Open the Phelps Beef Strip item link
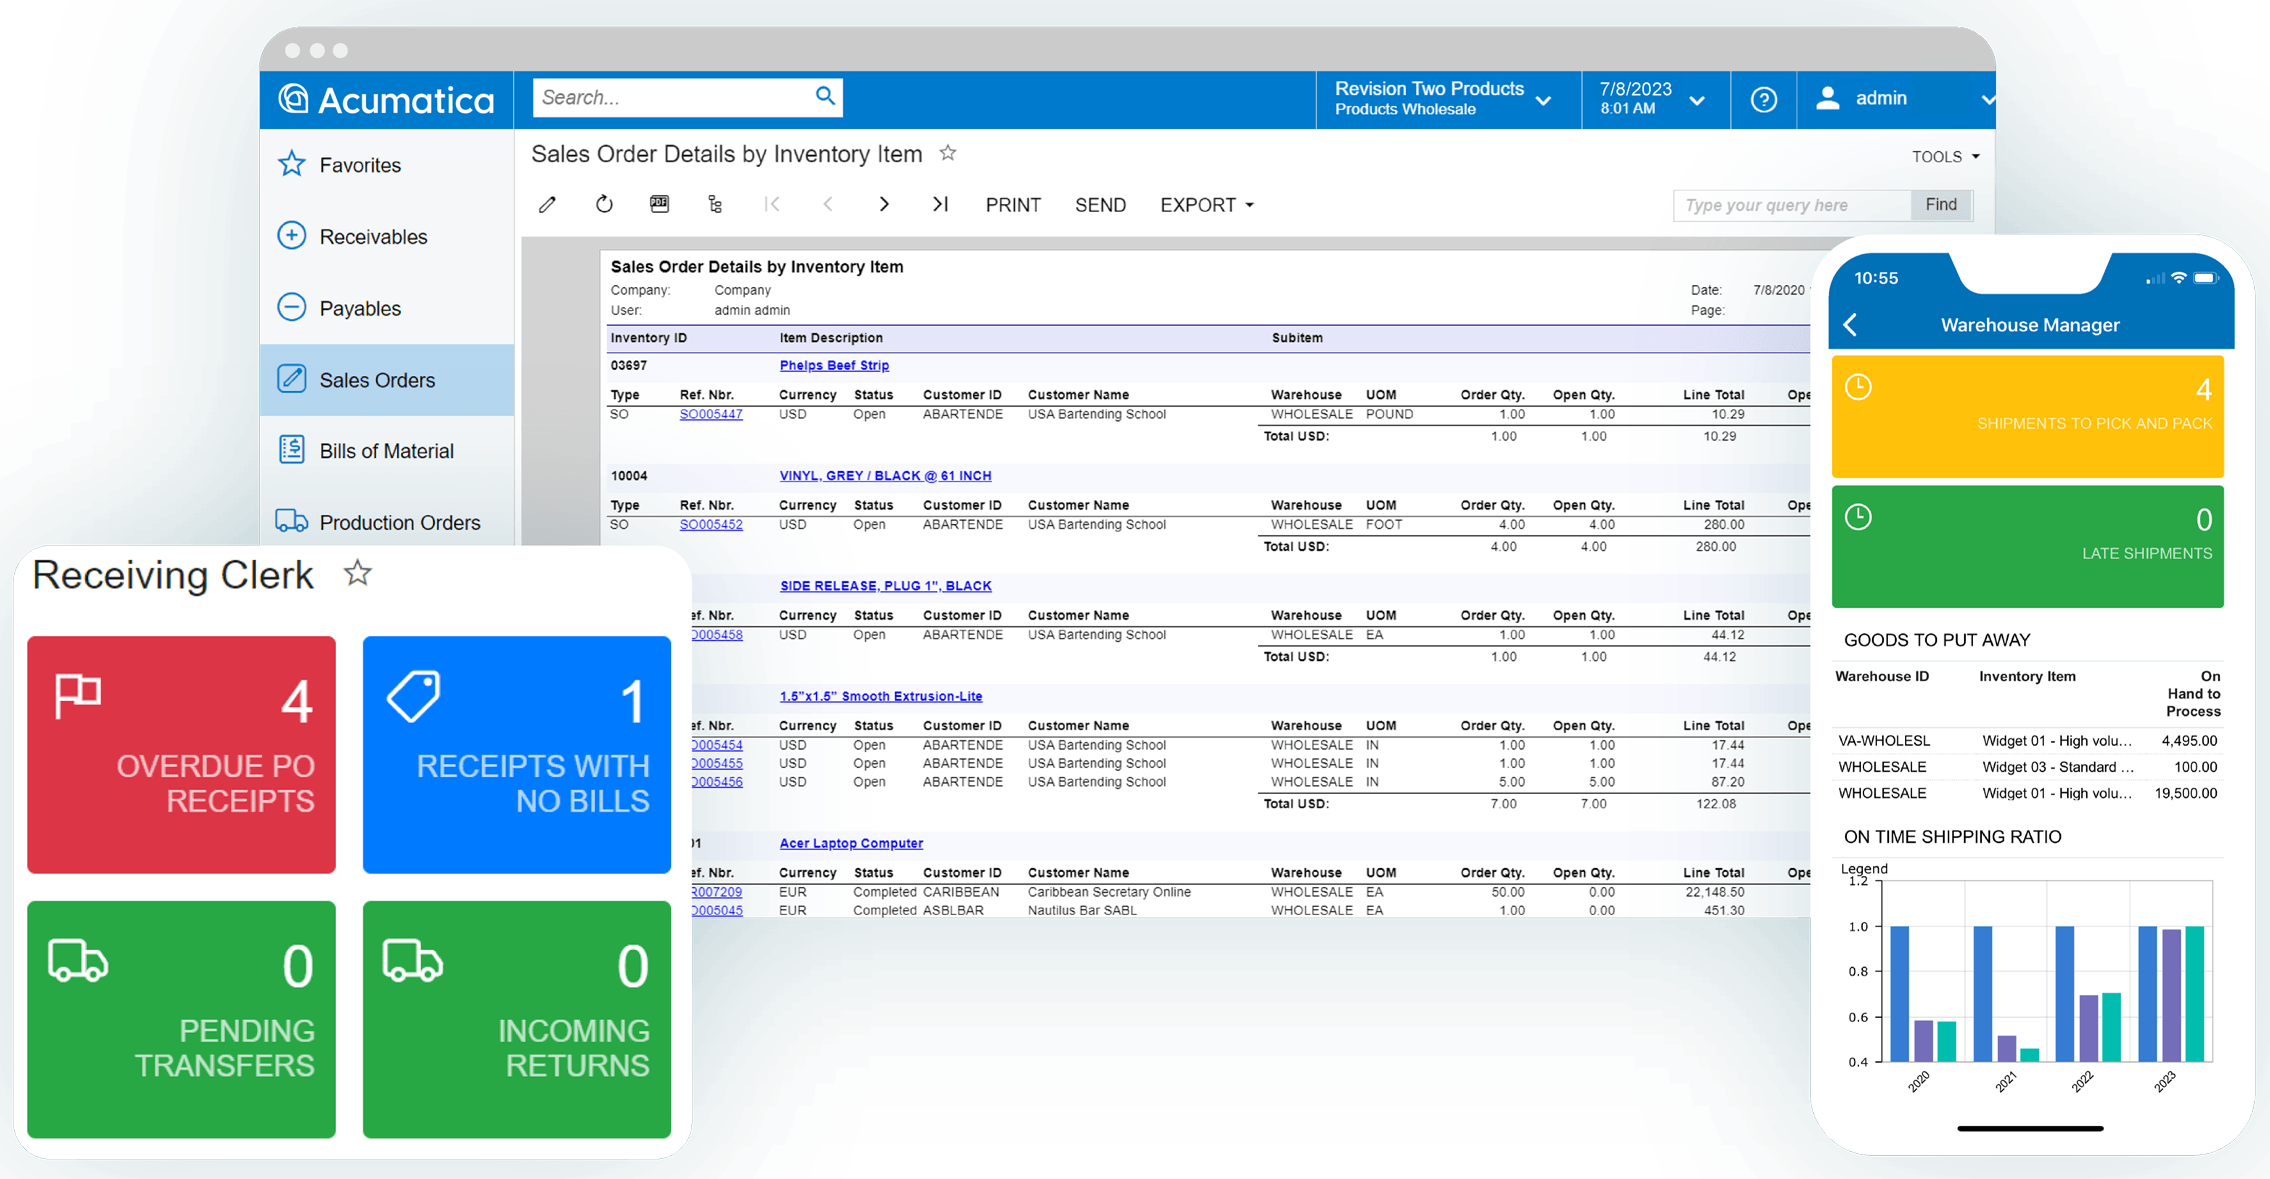 point(834,365)
